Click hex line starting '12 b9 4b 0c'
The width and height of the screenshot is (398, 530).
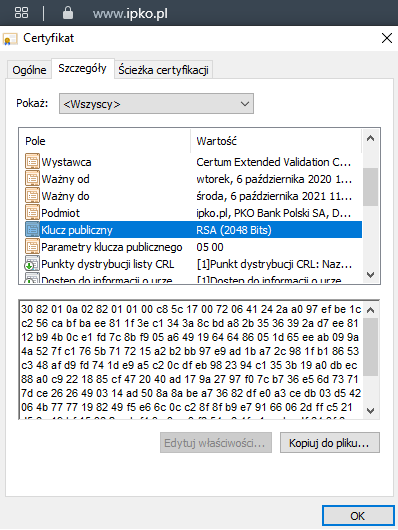[x=190, y=337]
